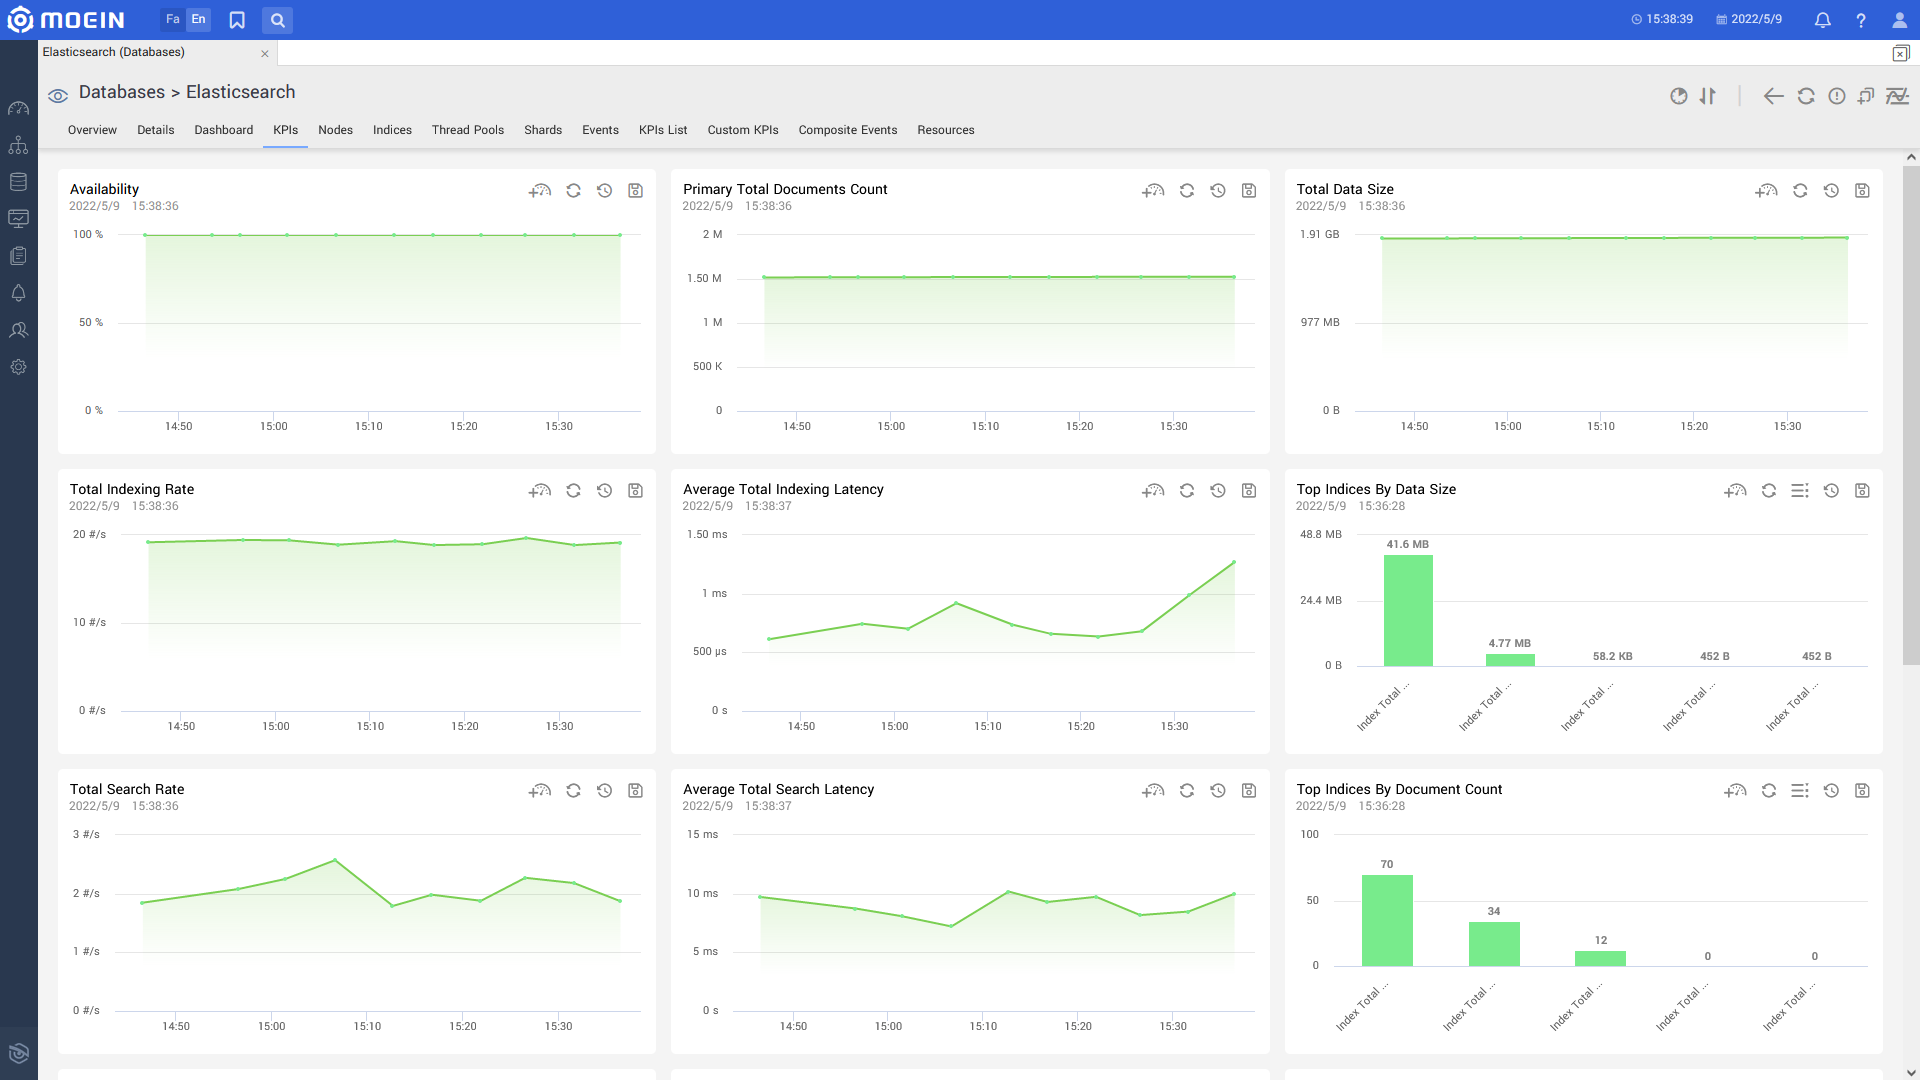Open history for Top Indices By Document Count
This screenshot has width=1920, height=1080.
(1831, 790)
